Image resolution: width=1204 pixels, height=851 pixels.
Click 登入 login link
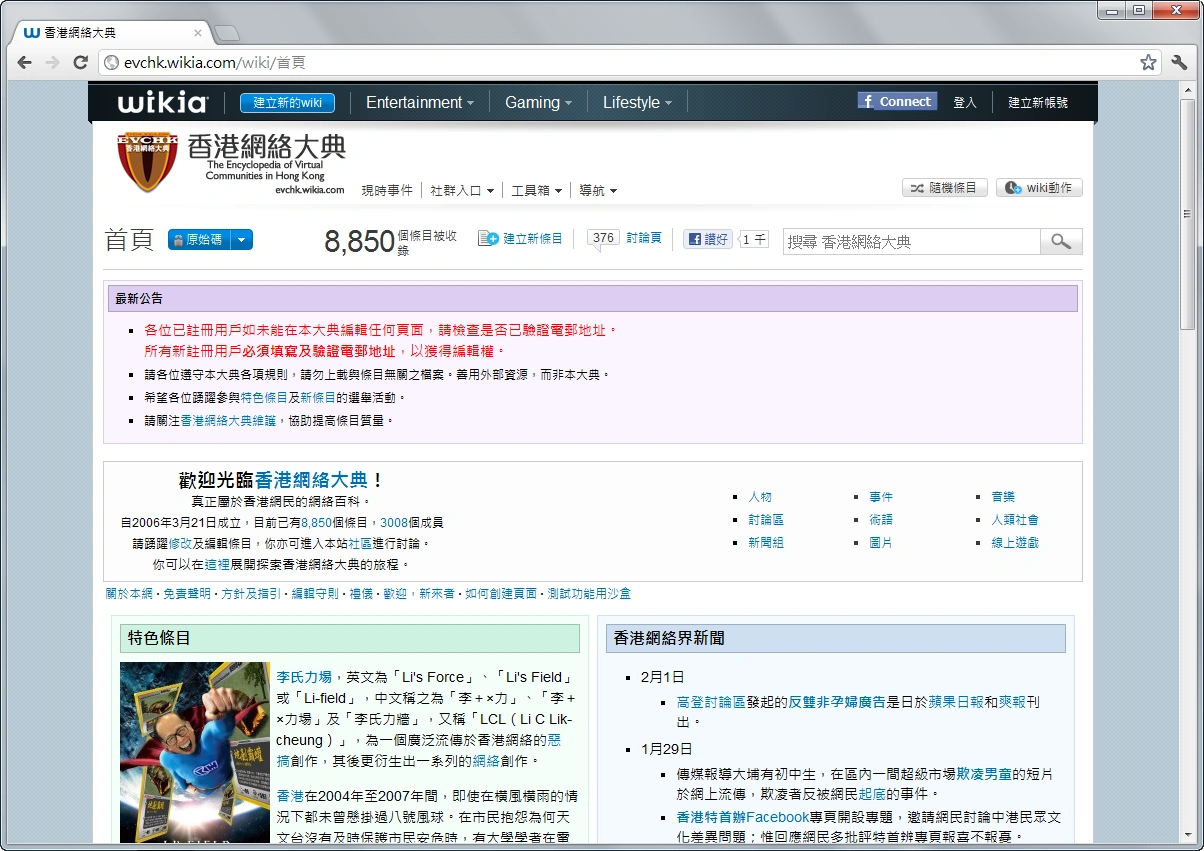tap(964, 102)
